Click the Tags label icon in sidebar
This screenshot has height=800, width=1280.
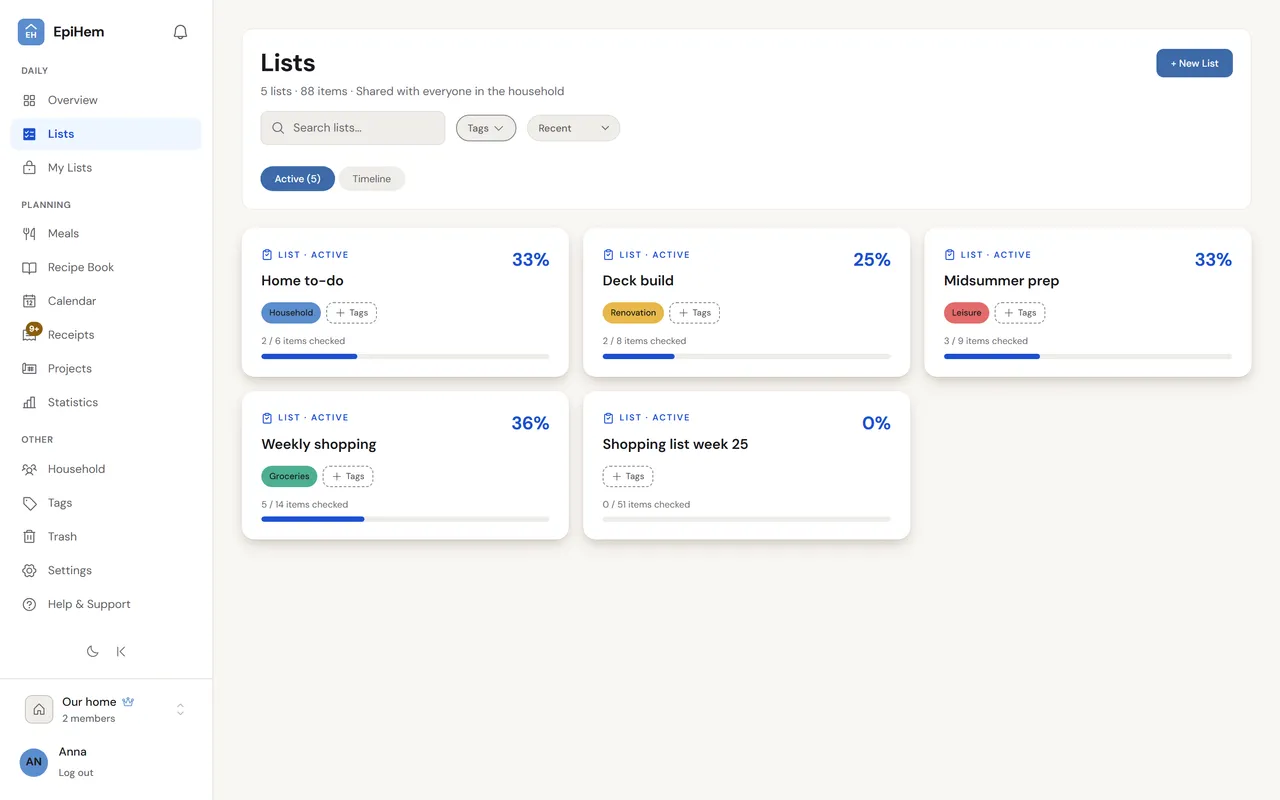click(x=29, y=503)
